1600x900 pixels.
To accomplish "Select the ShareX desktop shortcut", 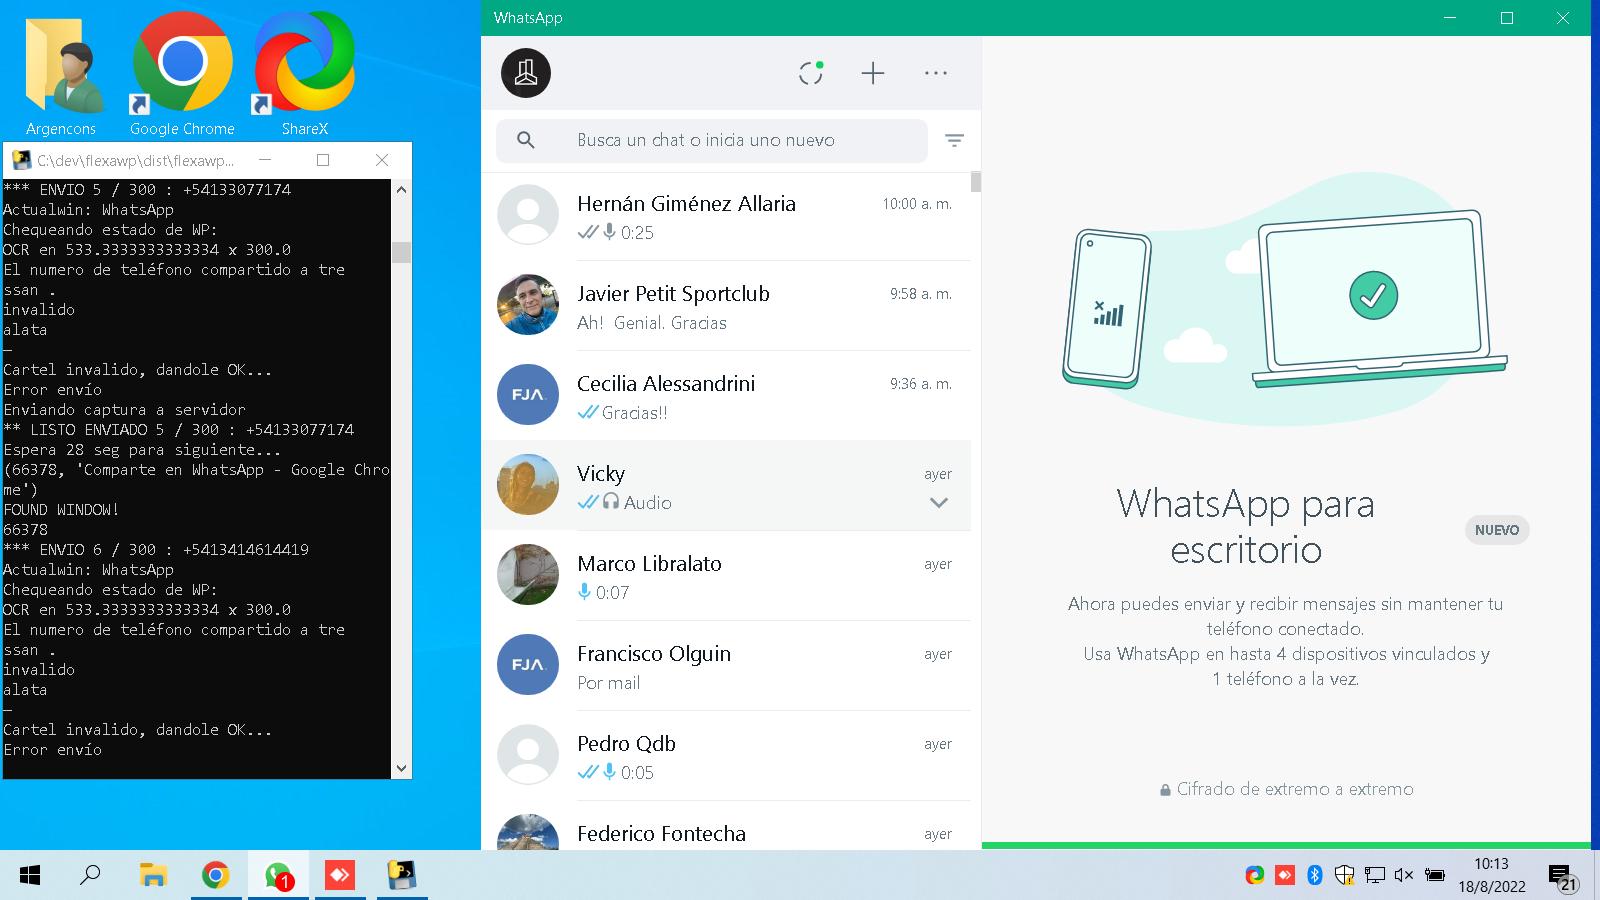I will point(304,75).
